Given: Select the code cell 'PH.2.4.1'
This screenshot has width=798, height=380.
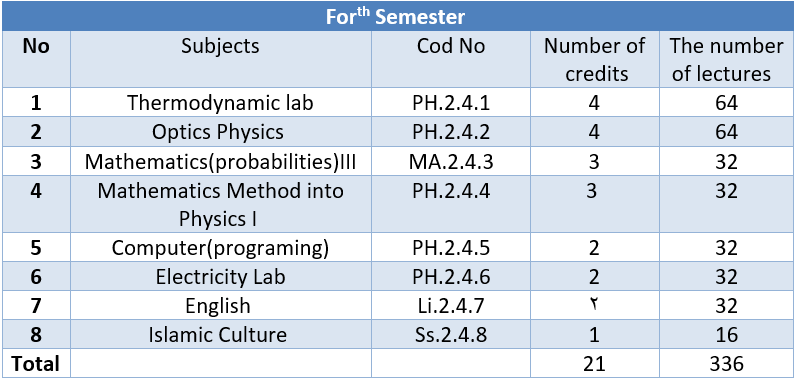Looking at the screenshot, I should 451,103.
